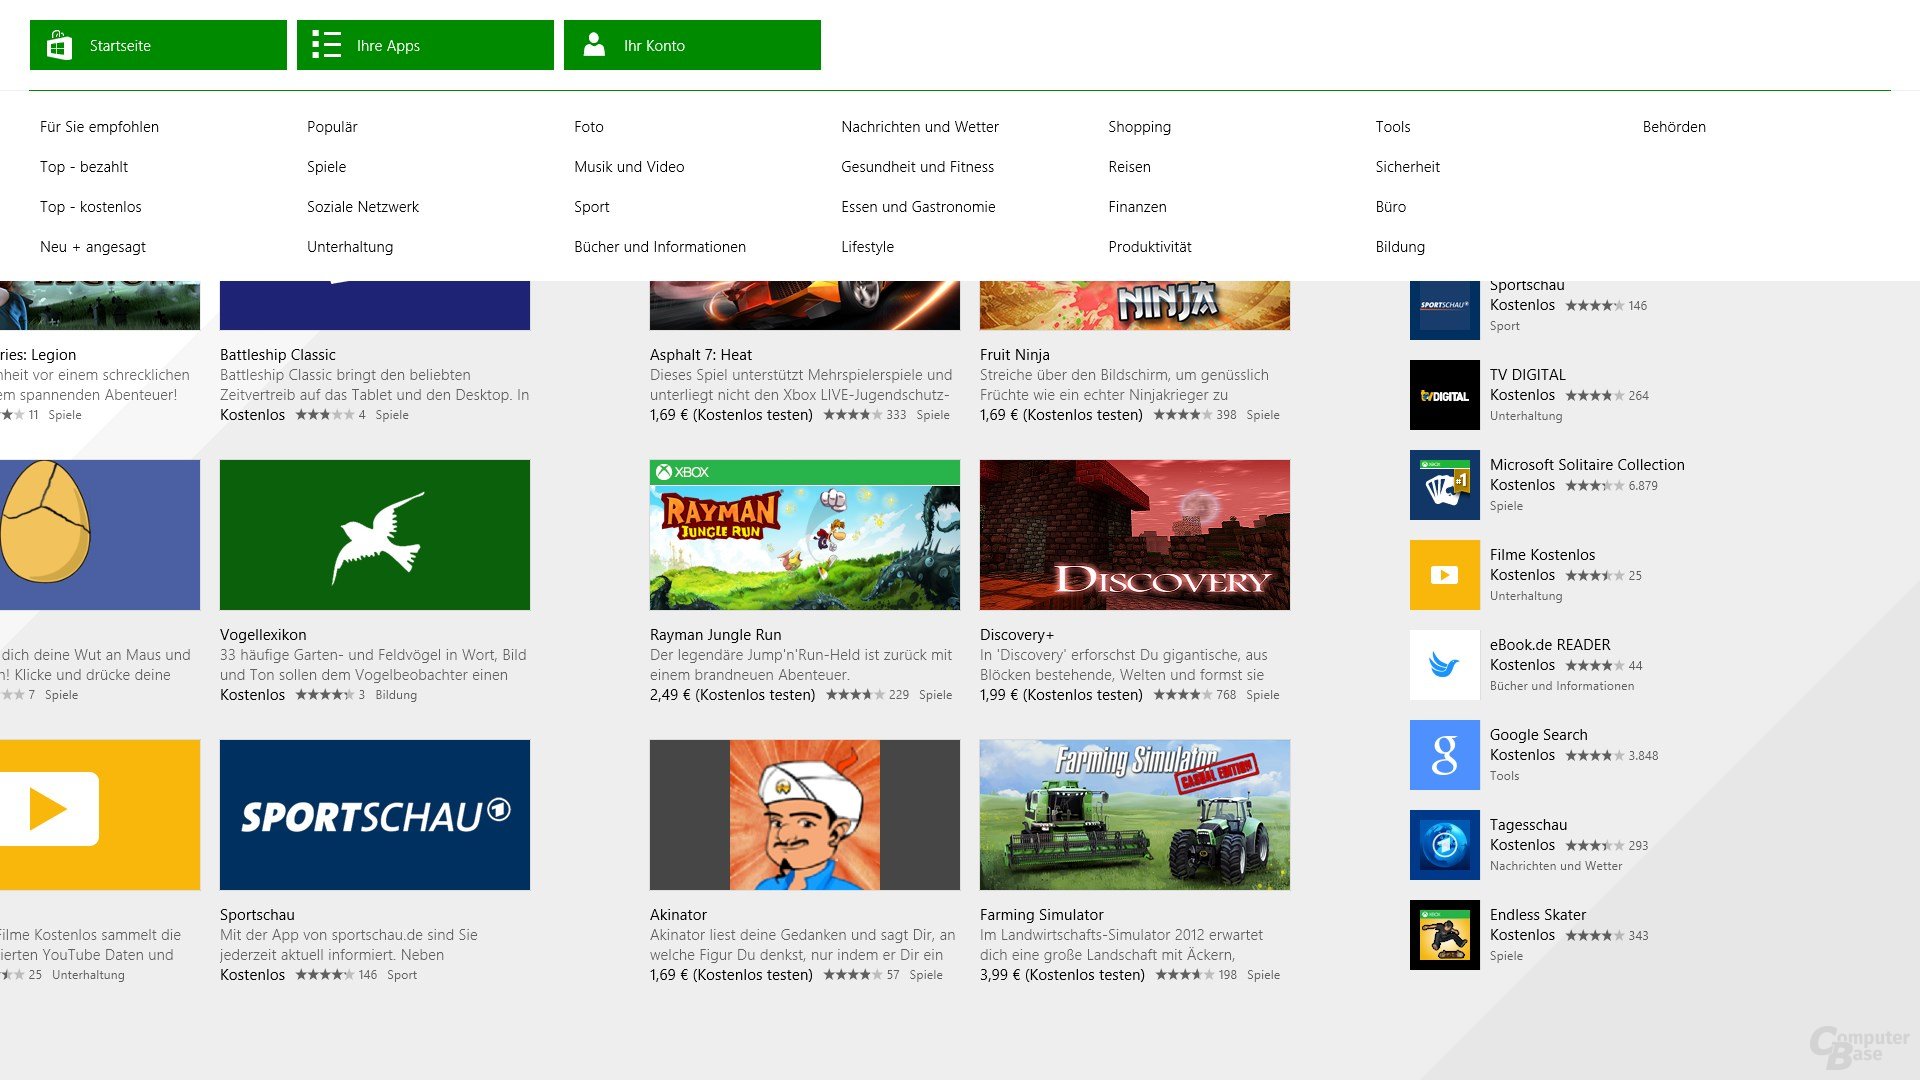Click the eBook.de READER bird icon
Image resolution: width=1920 pixels, height=1080 pixels.
click(x=1445, y=665)
